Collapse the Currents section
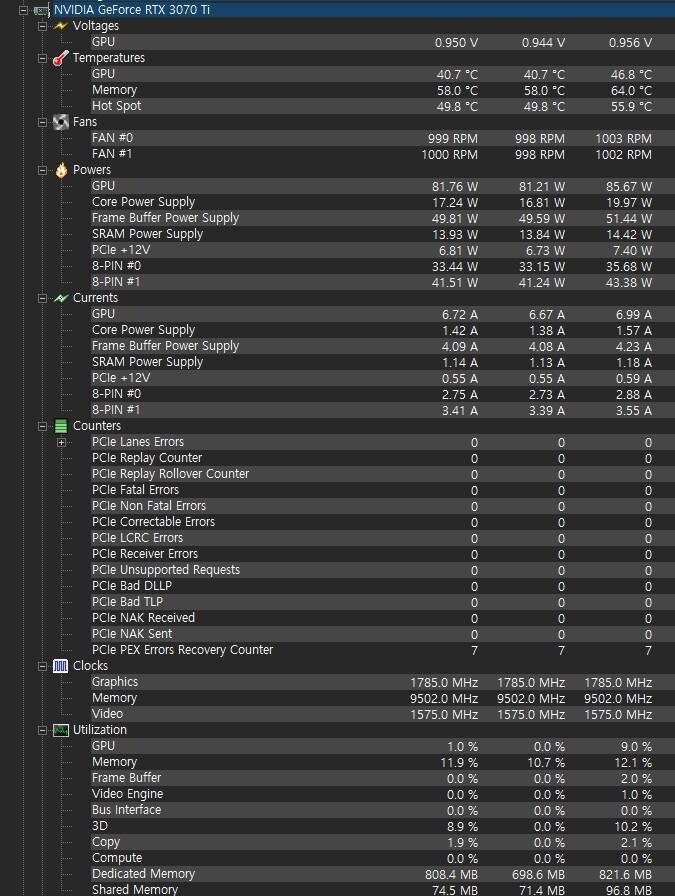Image resolution: width=675 pixels, height=896 pixels. [x=42, y=298]
